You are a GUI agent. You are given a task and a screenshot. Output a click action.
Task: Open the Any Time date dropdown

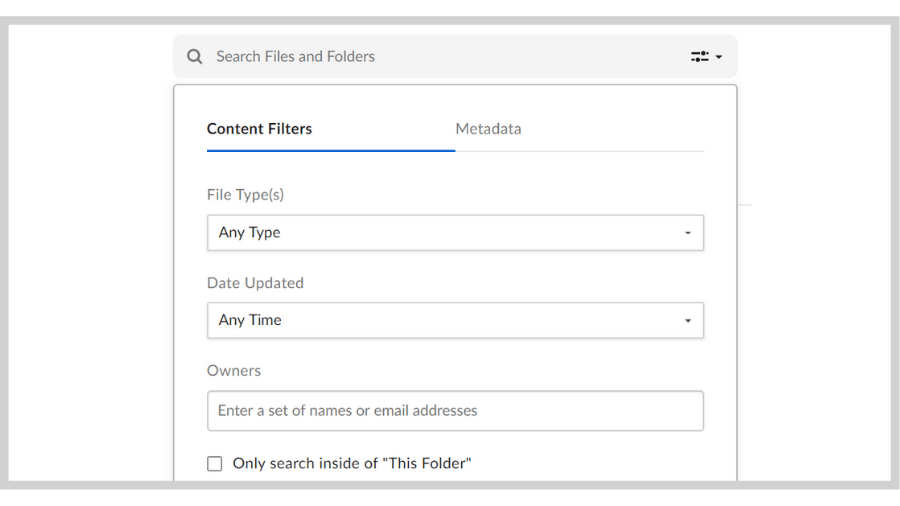click(x=455, y=320)
